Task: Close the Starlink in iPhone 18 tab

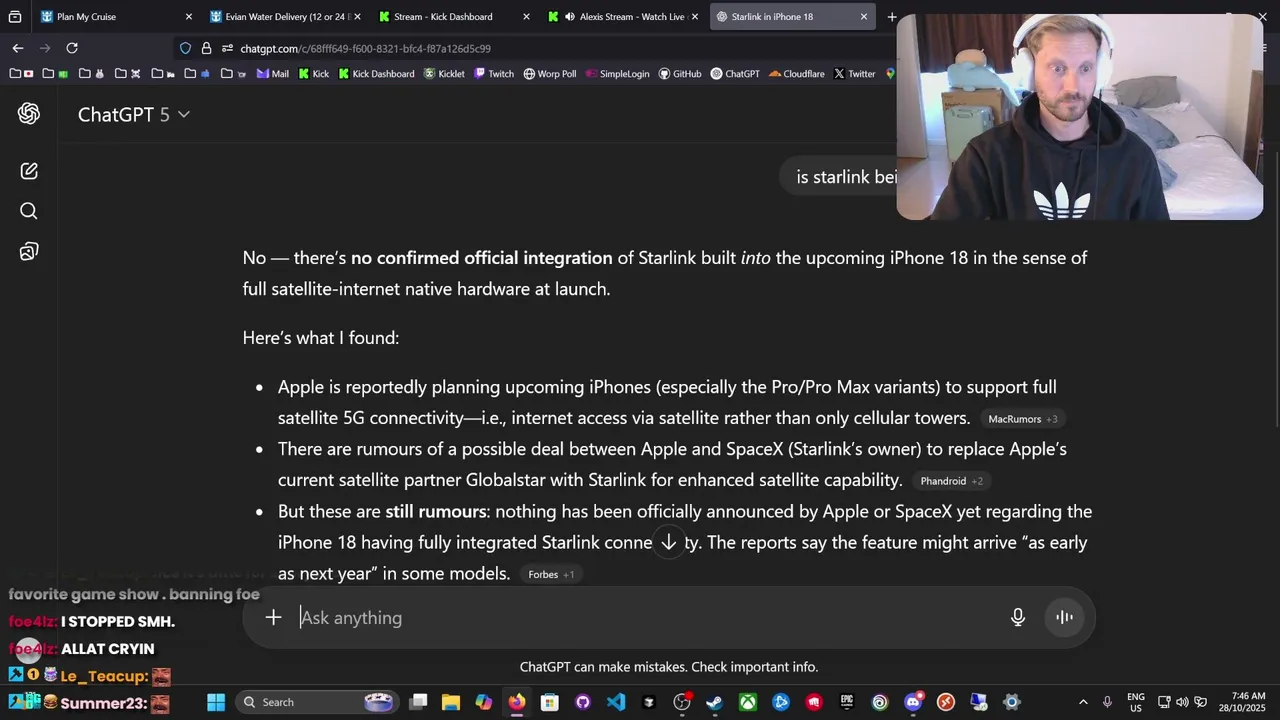Action: [864, 17]
